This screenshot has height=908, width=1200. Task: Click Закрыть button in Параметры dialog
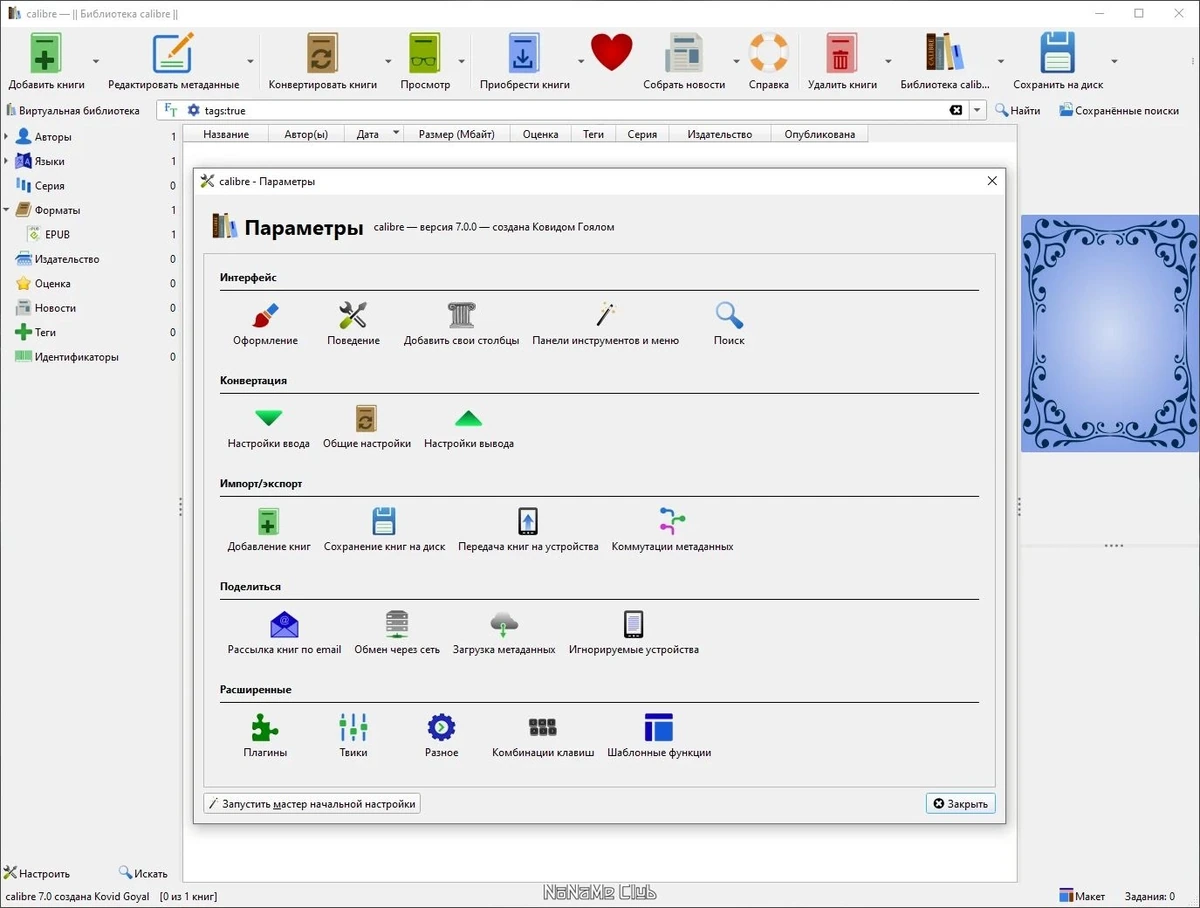[960, 803]
